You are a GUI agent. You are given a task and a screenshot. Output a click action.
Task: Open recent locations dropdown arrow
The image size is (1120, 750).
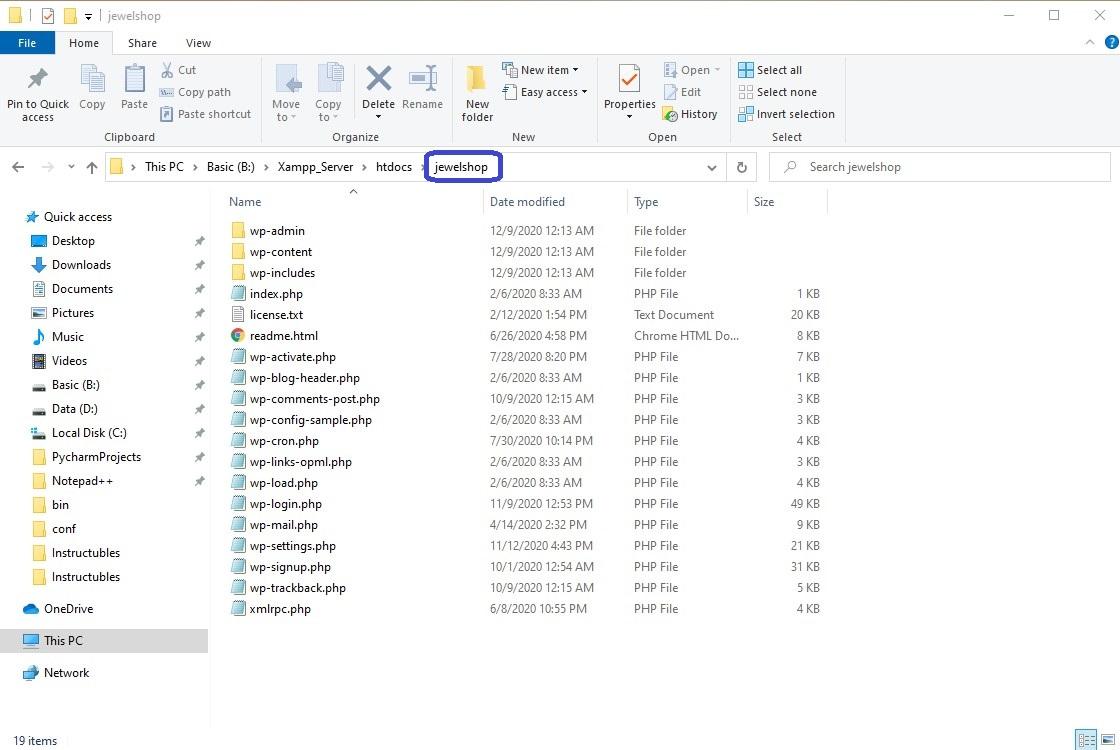(x=71, y=167)
